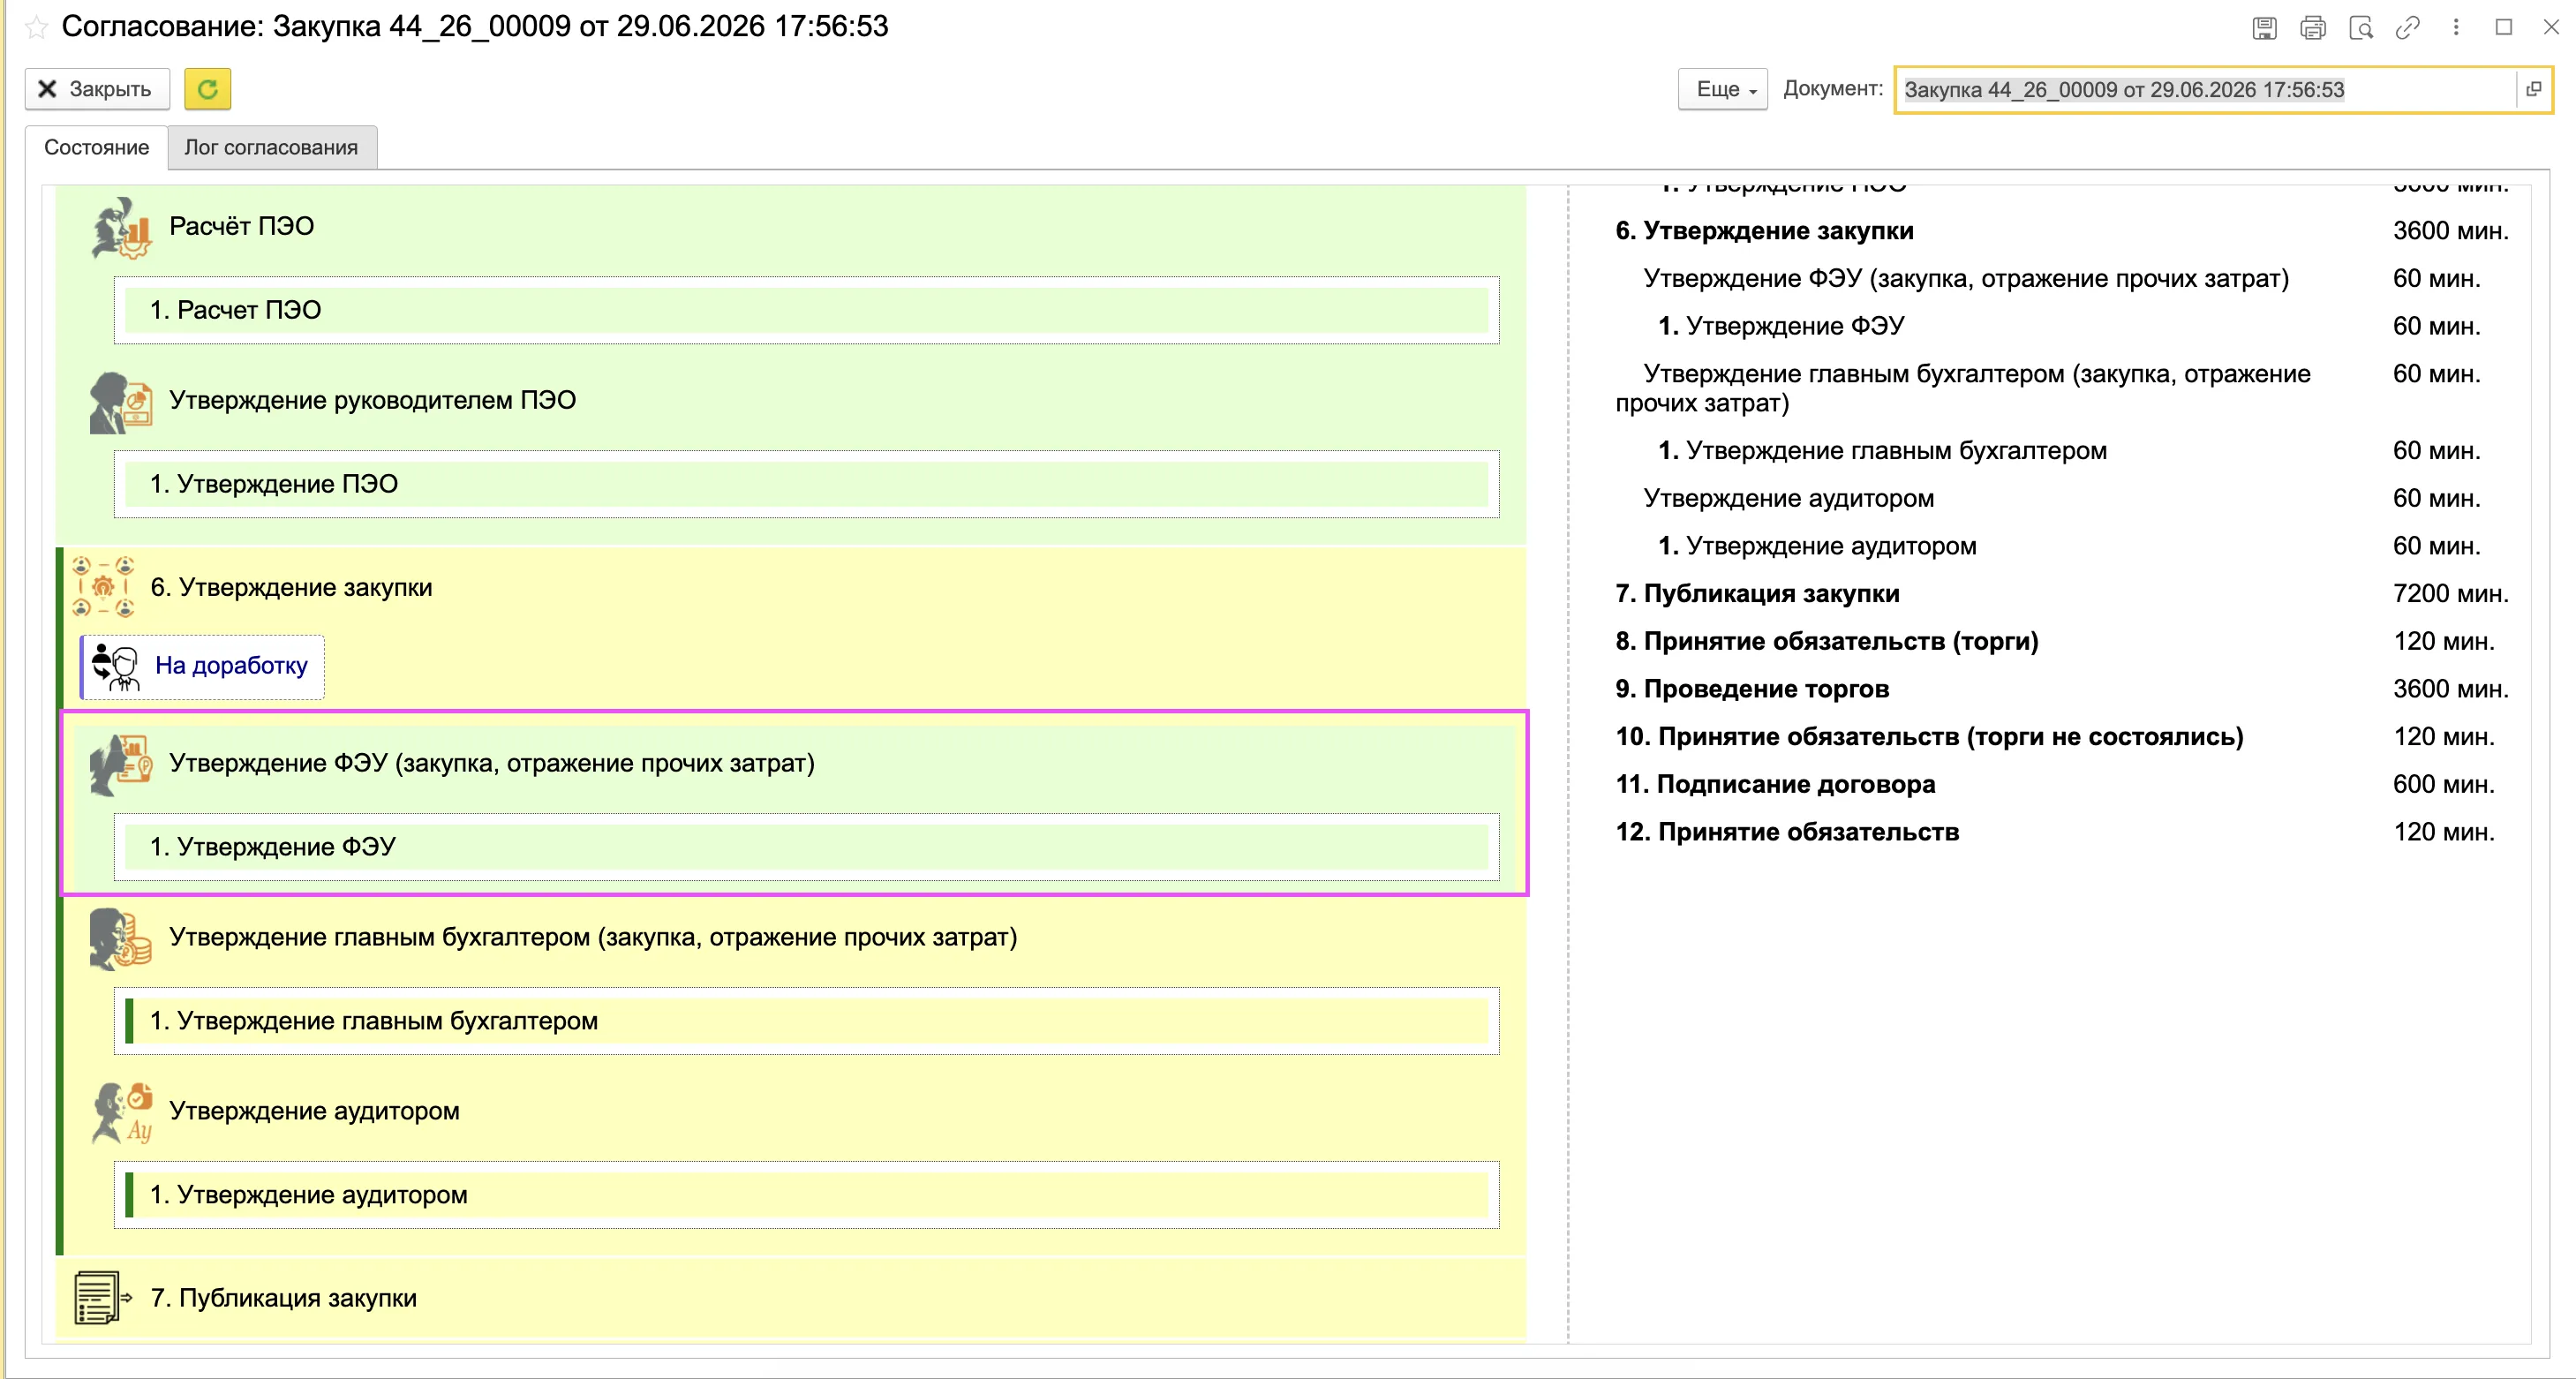Click the 7200 мин. duration value
The height and width of the screenshot is (1379, 2576).
tap(2450, 593)
